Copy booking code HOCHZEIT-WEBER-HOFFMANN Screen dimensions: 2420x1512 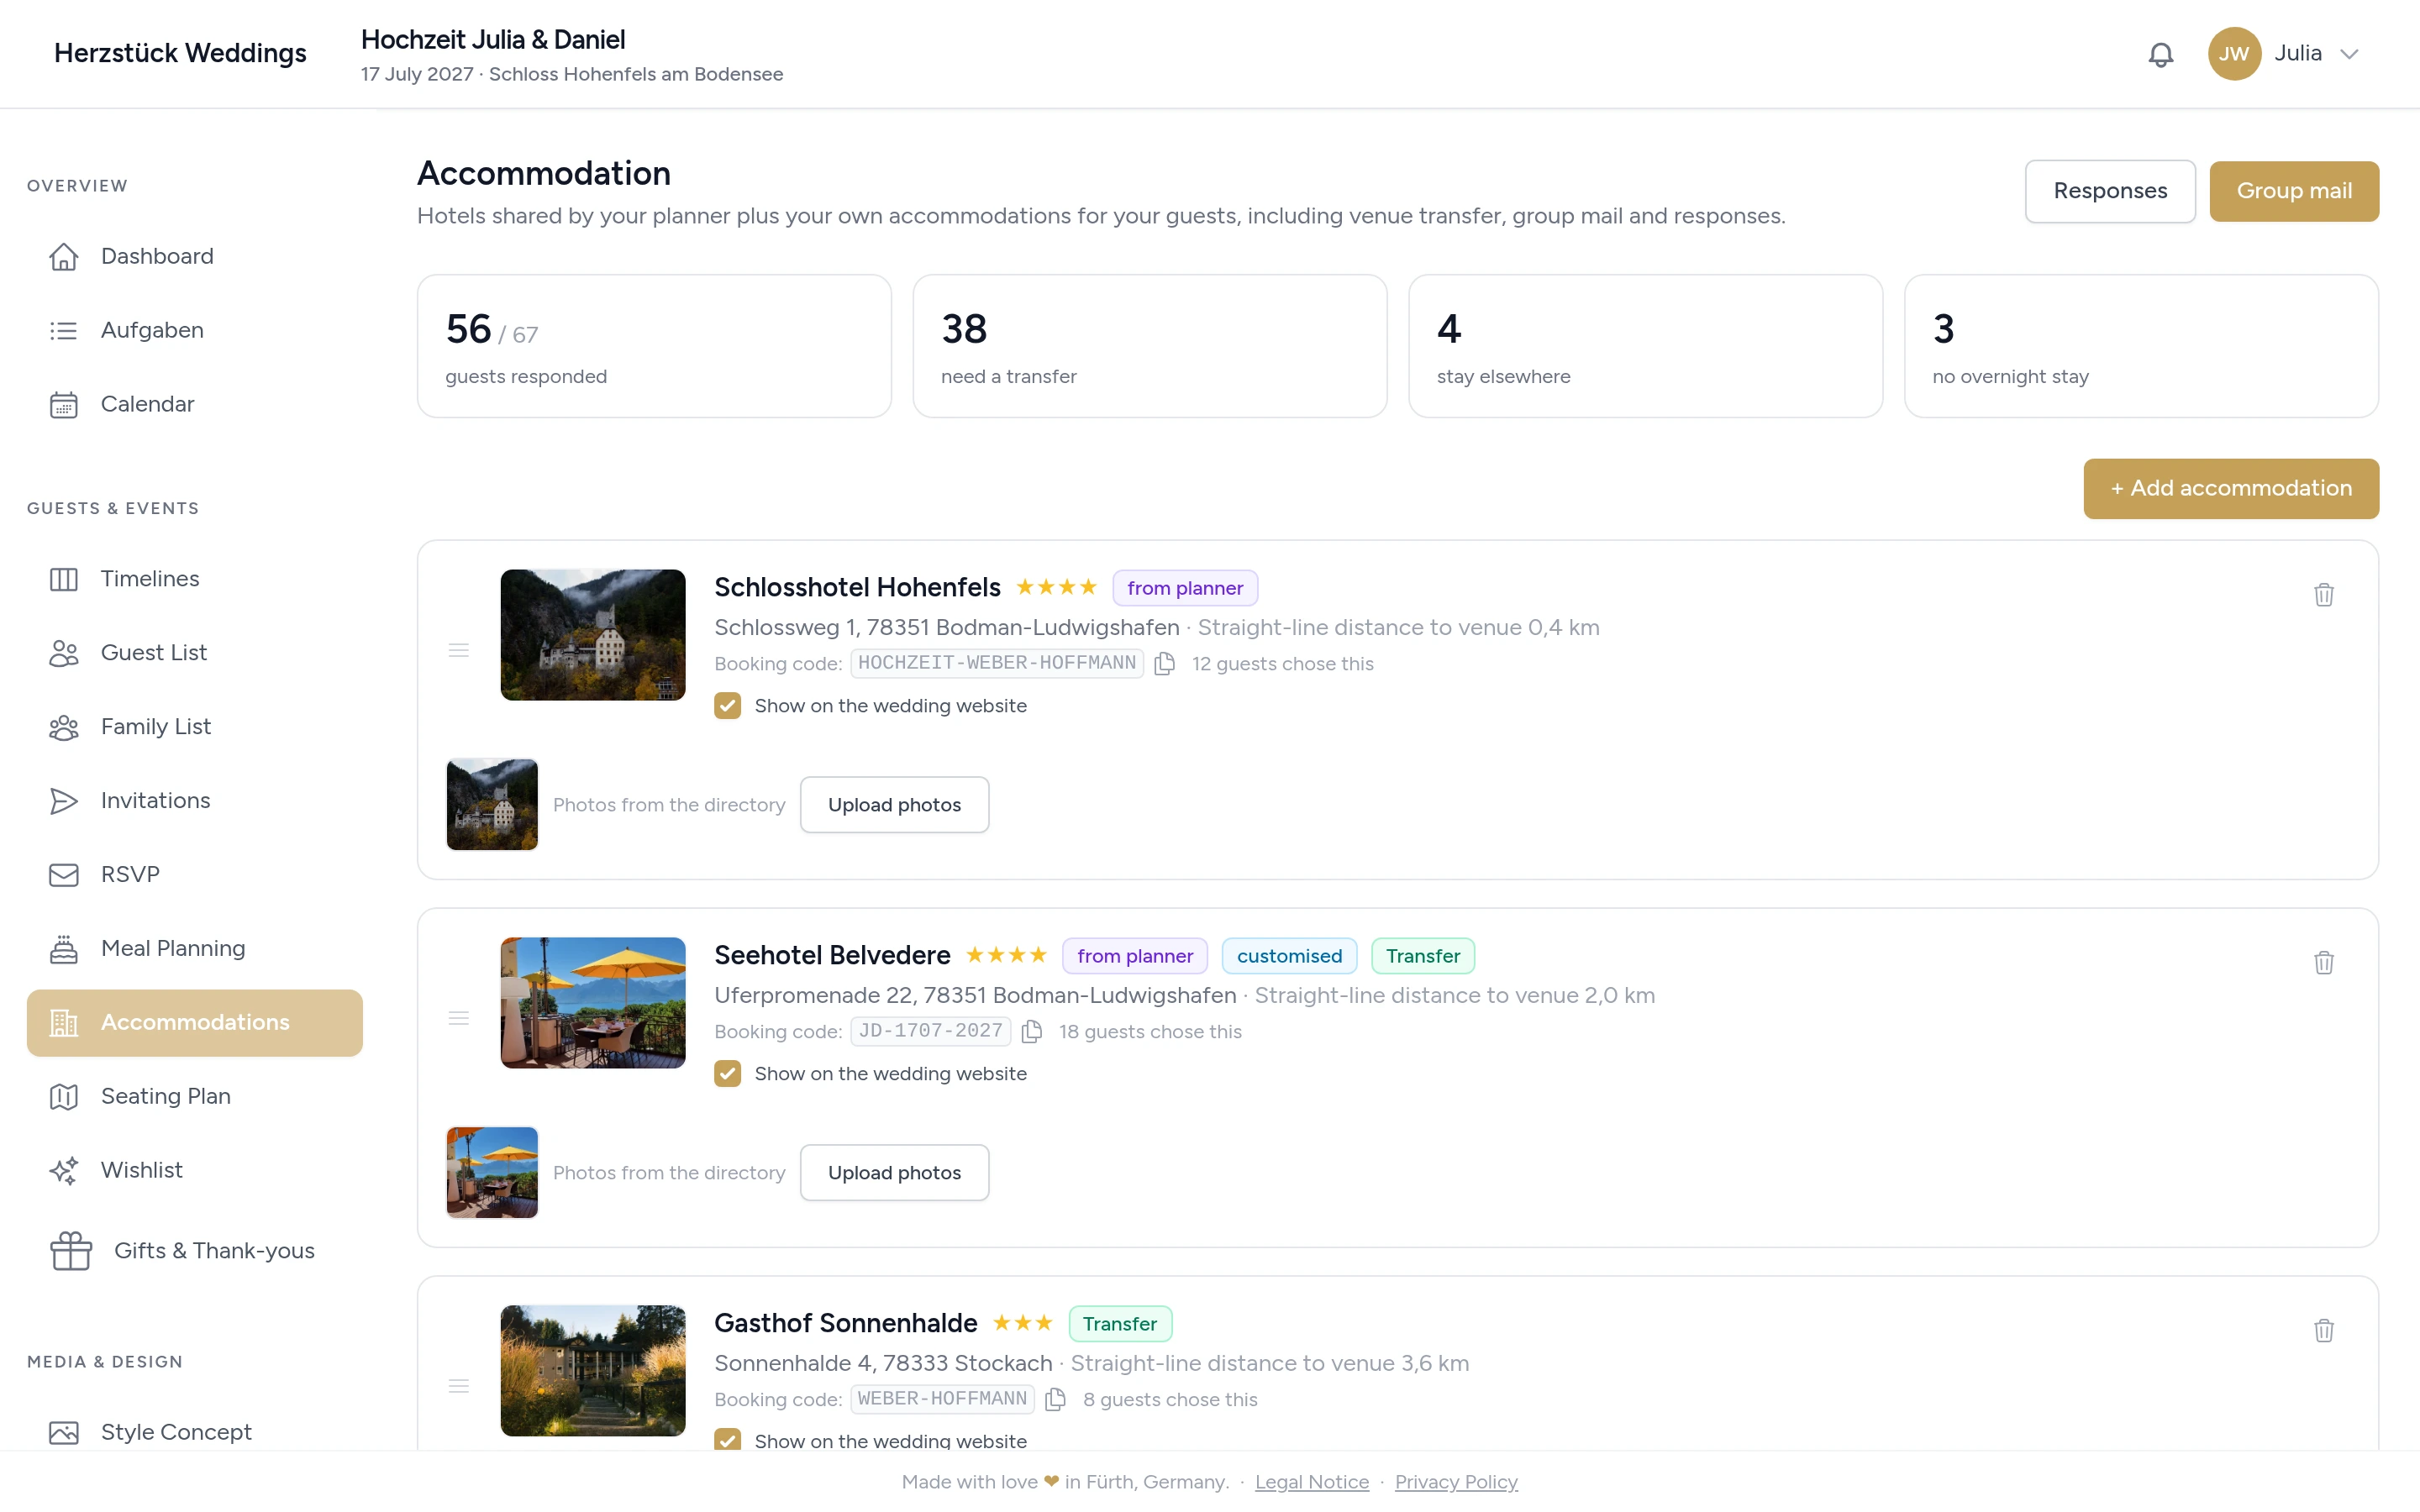[1164, 664]
